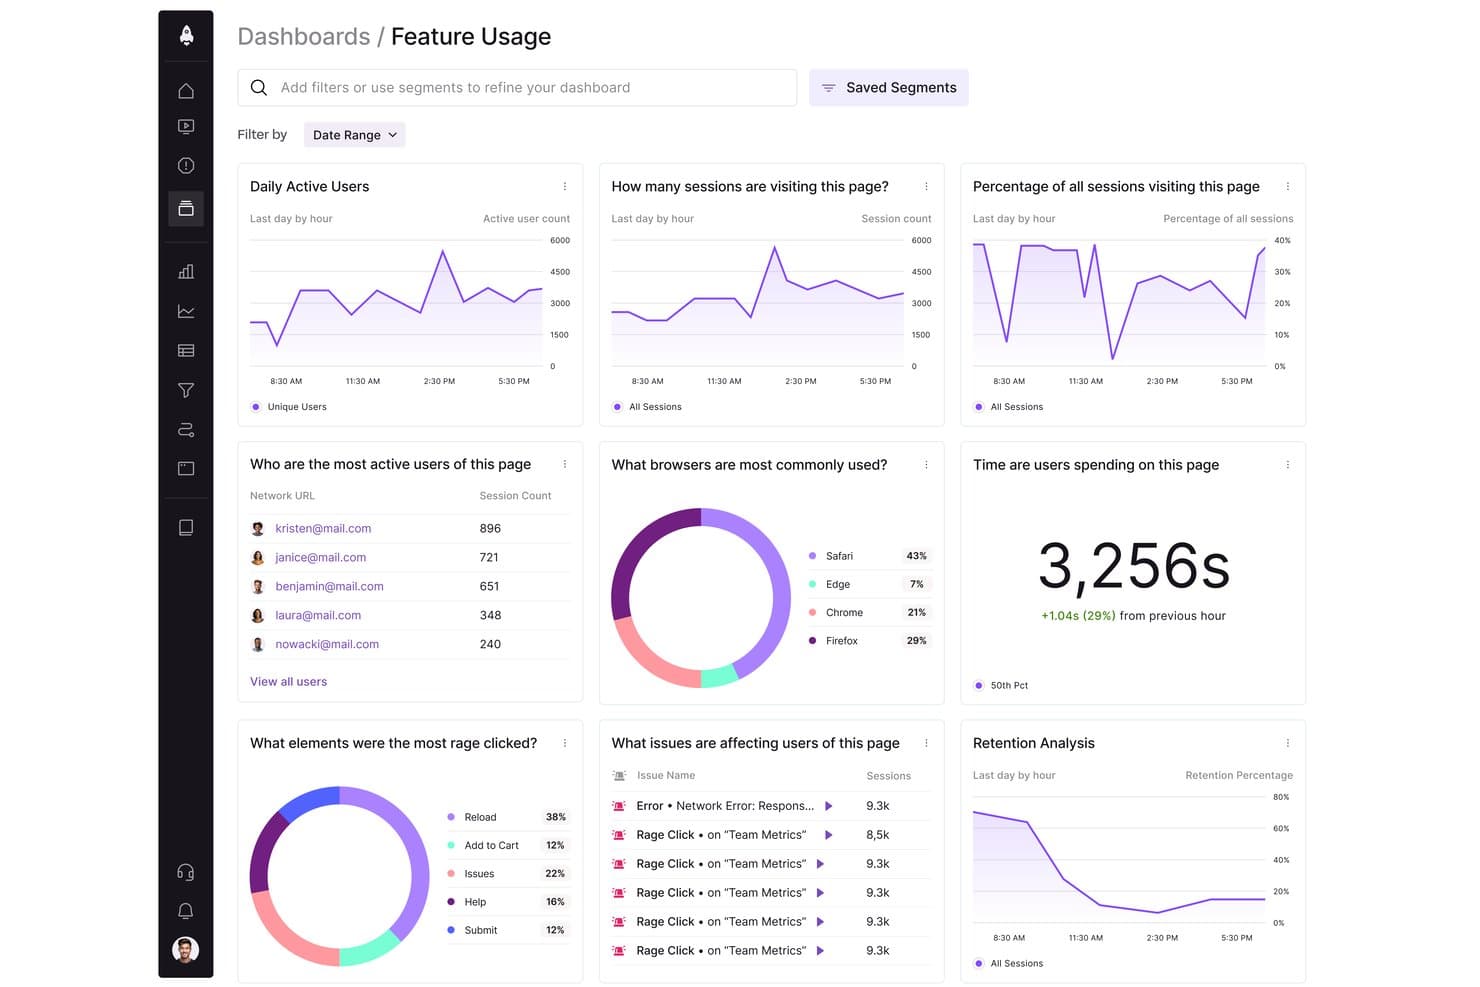
Task: Go to Dashboards breadcrumb
Action: pos(304,37)
